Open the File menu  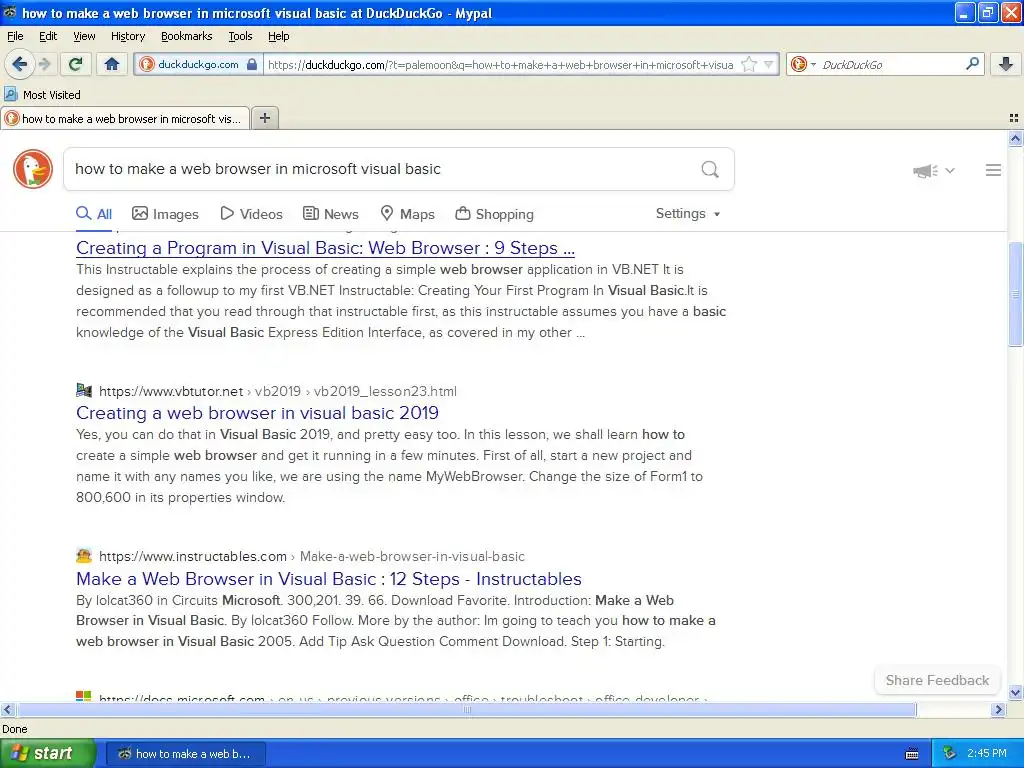15,37
